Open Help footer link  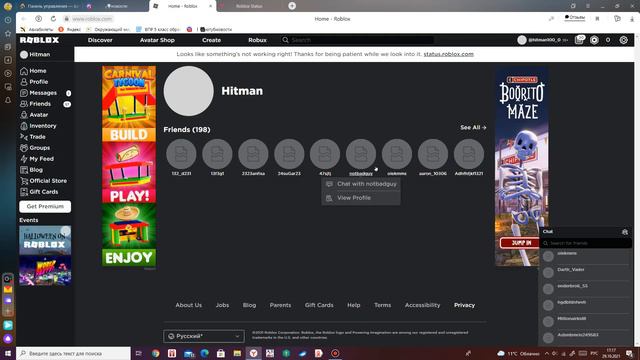coord(353,305)
